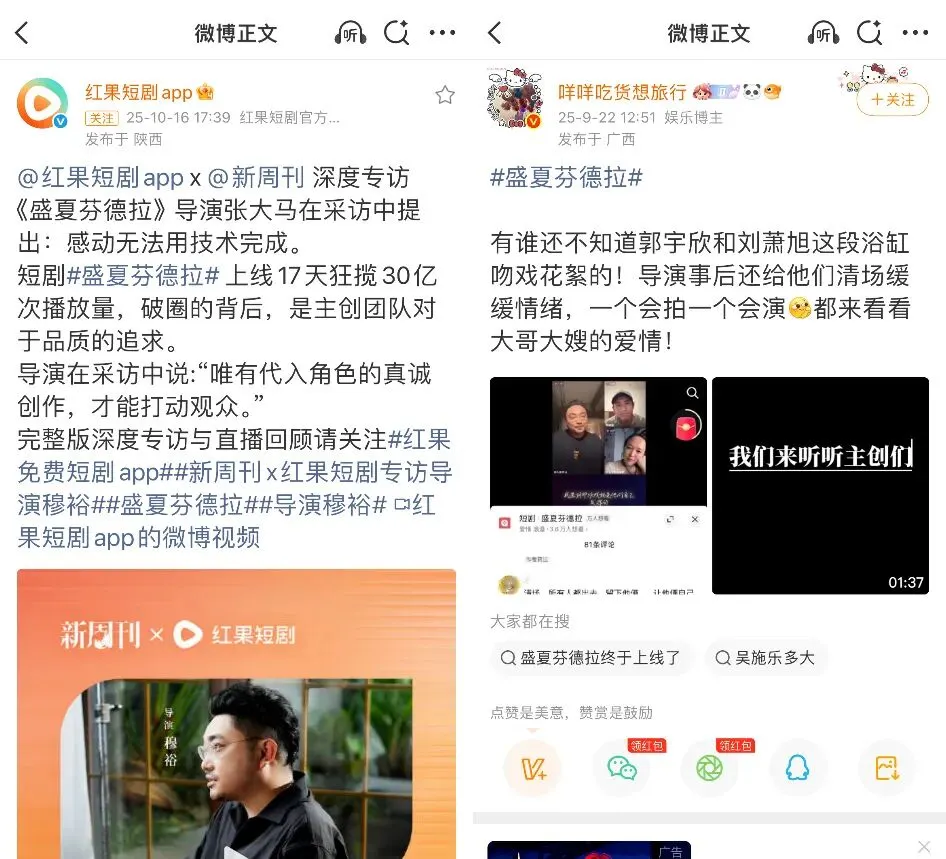This screenshot has width=946, height=859.
Task: Tap the 关注 tag under 红果短剧app
Action: pos(102,118)
